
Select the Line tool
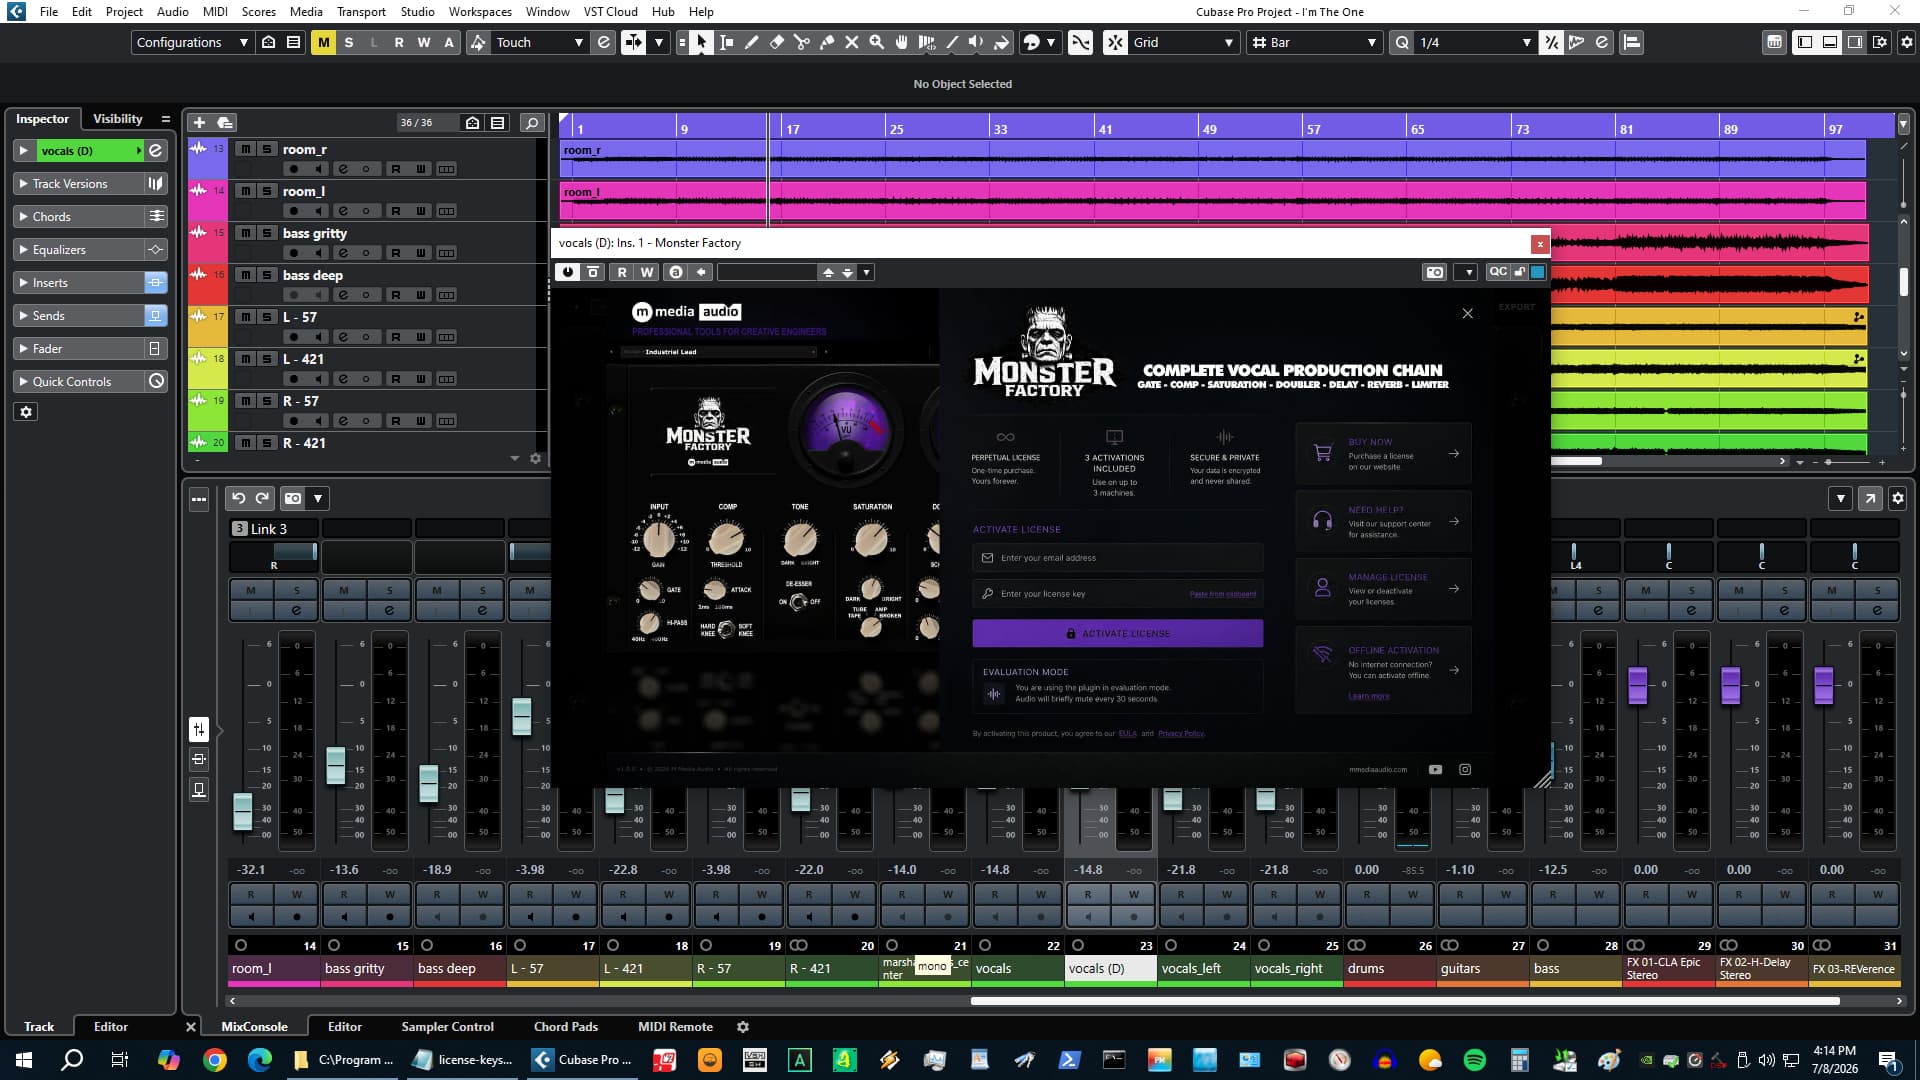click(952, 42)
